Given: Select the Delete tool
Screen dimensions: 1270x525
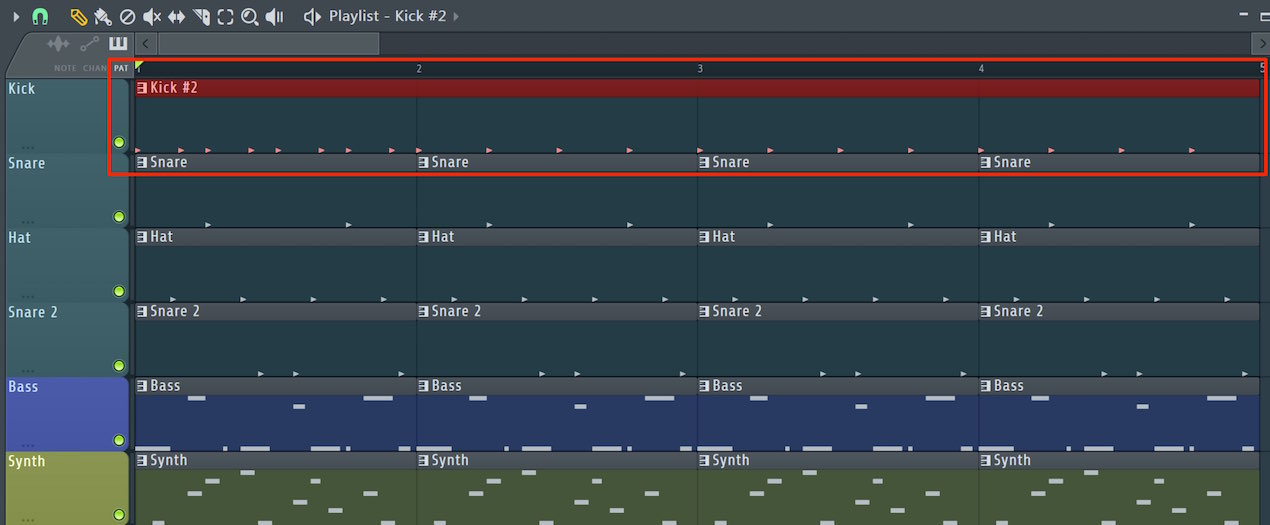Looking at the screenshot, I should tap(127, 16).
